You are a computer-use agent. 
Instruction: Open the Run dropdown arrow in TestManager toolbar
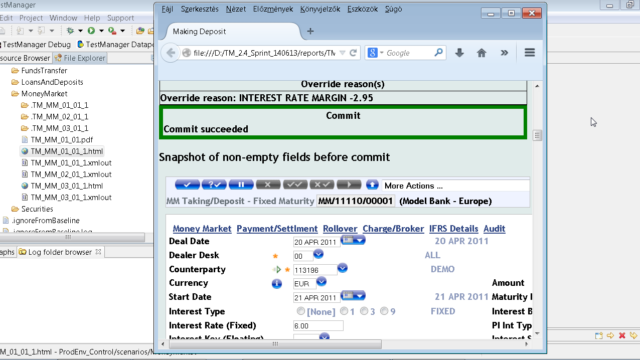click(101, 31)
